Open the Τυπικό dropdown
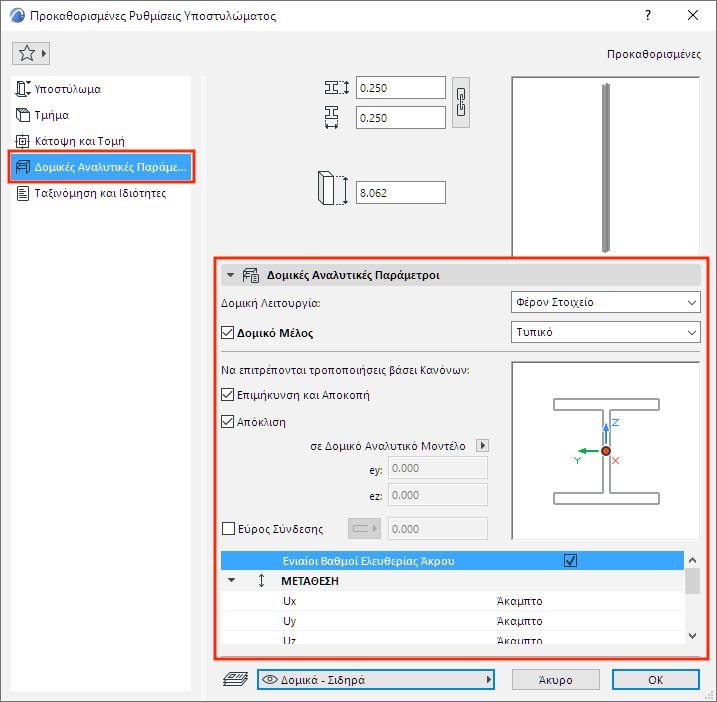The image size is (717, 702). click(x=605, y=332)
